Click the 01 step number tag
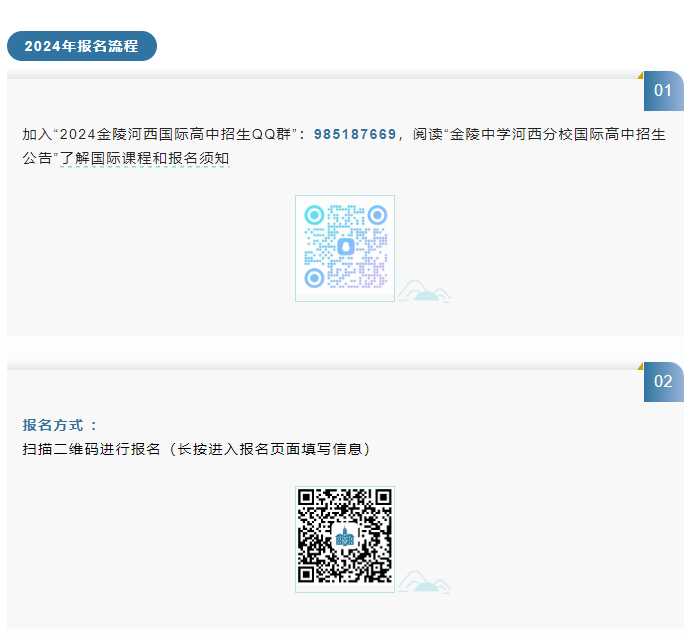The width and height of the screenshot is (687, 634). click(x=663, y=91)
